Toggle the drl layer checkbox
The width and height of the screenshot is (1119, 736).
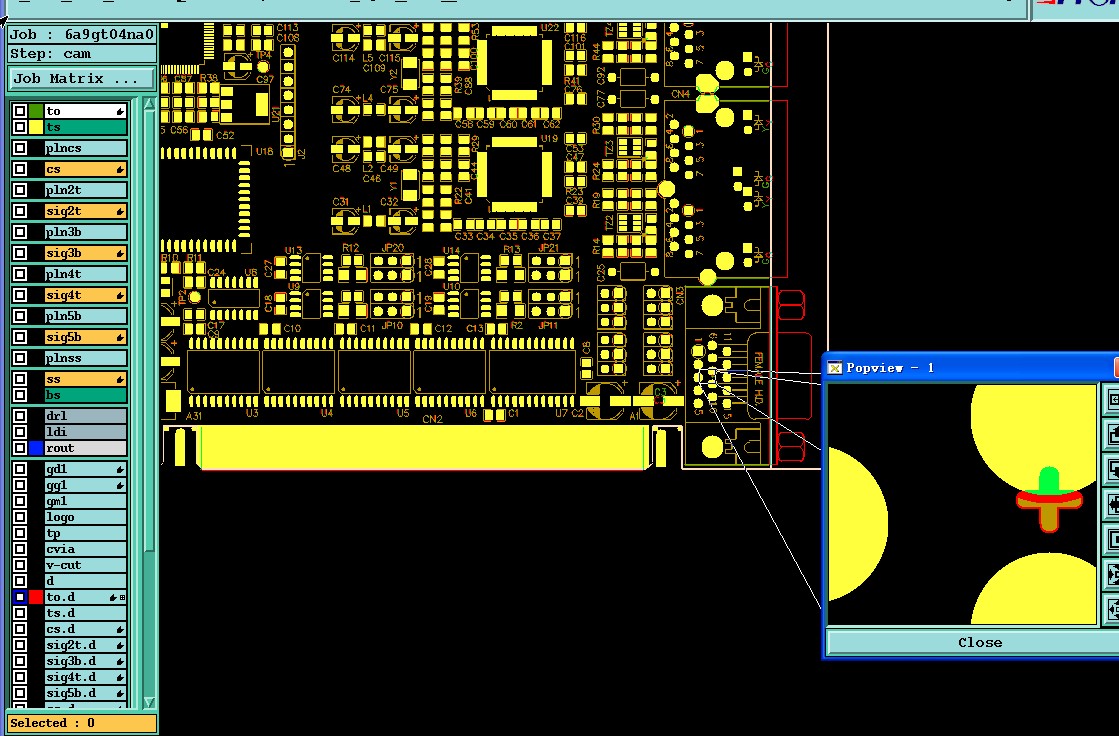(20, 416)
